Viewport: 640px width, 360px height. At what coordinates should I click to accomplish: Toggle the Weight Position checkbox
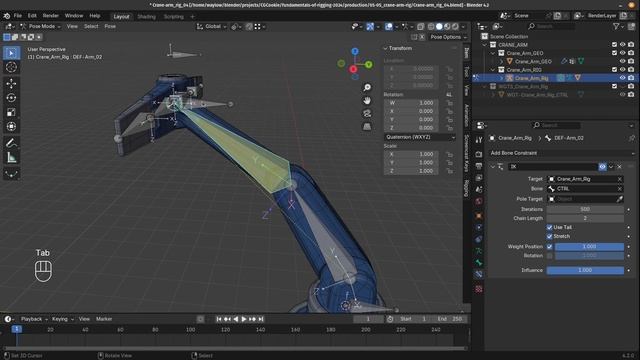[x=549, y=247]
